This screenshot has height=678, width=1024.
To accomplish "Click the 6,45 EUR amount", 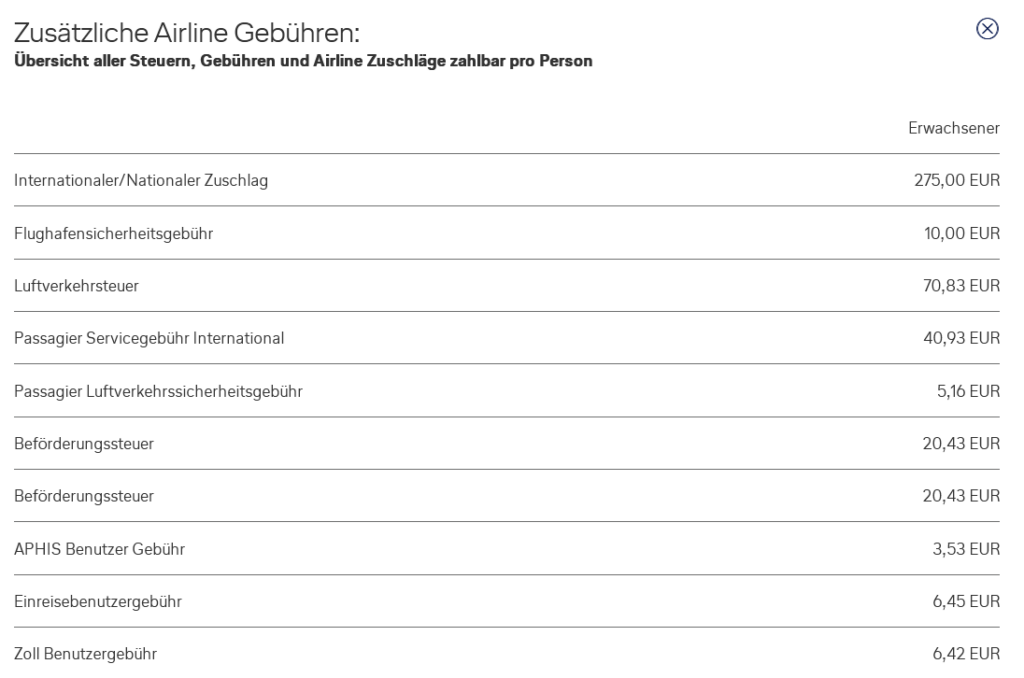I will tap(964, 601).
